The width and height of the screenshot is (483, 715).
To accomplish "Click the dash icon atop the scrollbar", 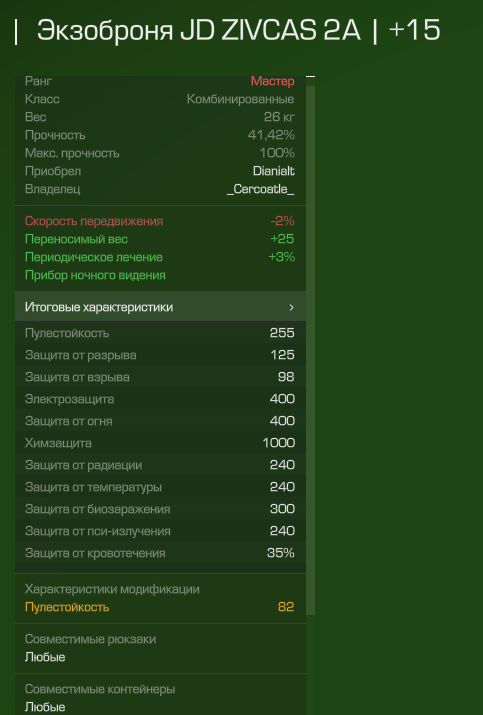I will click(x=311, y=77).
